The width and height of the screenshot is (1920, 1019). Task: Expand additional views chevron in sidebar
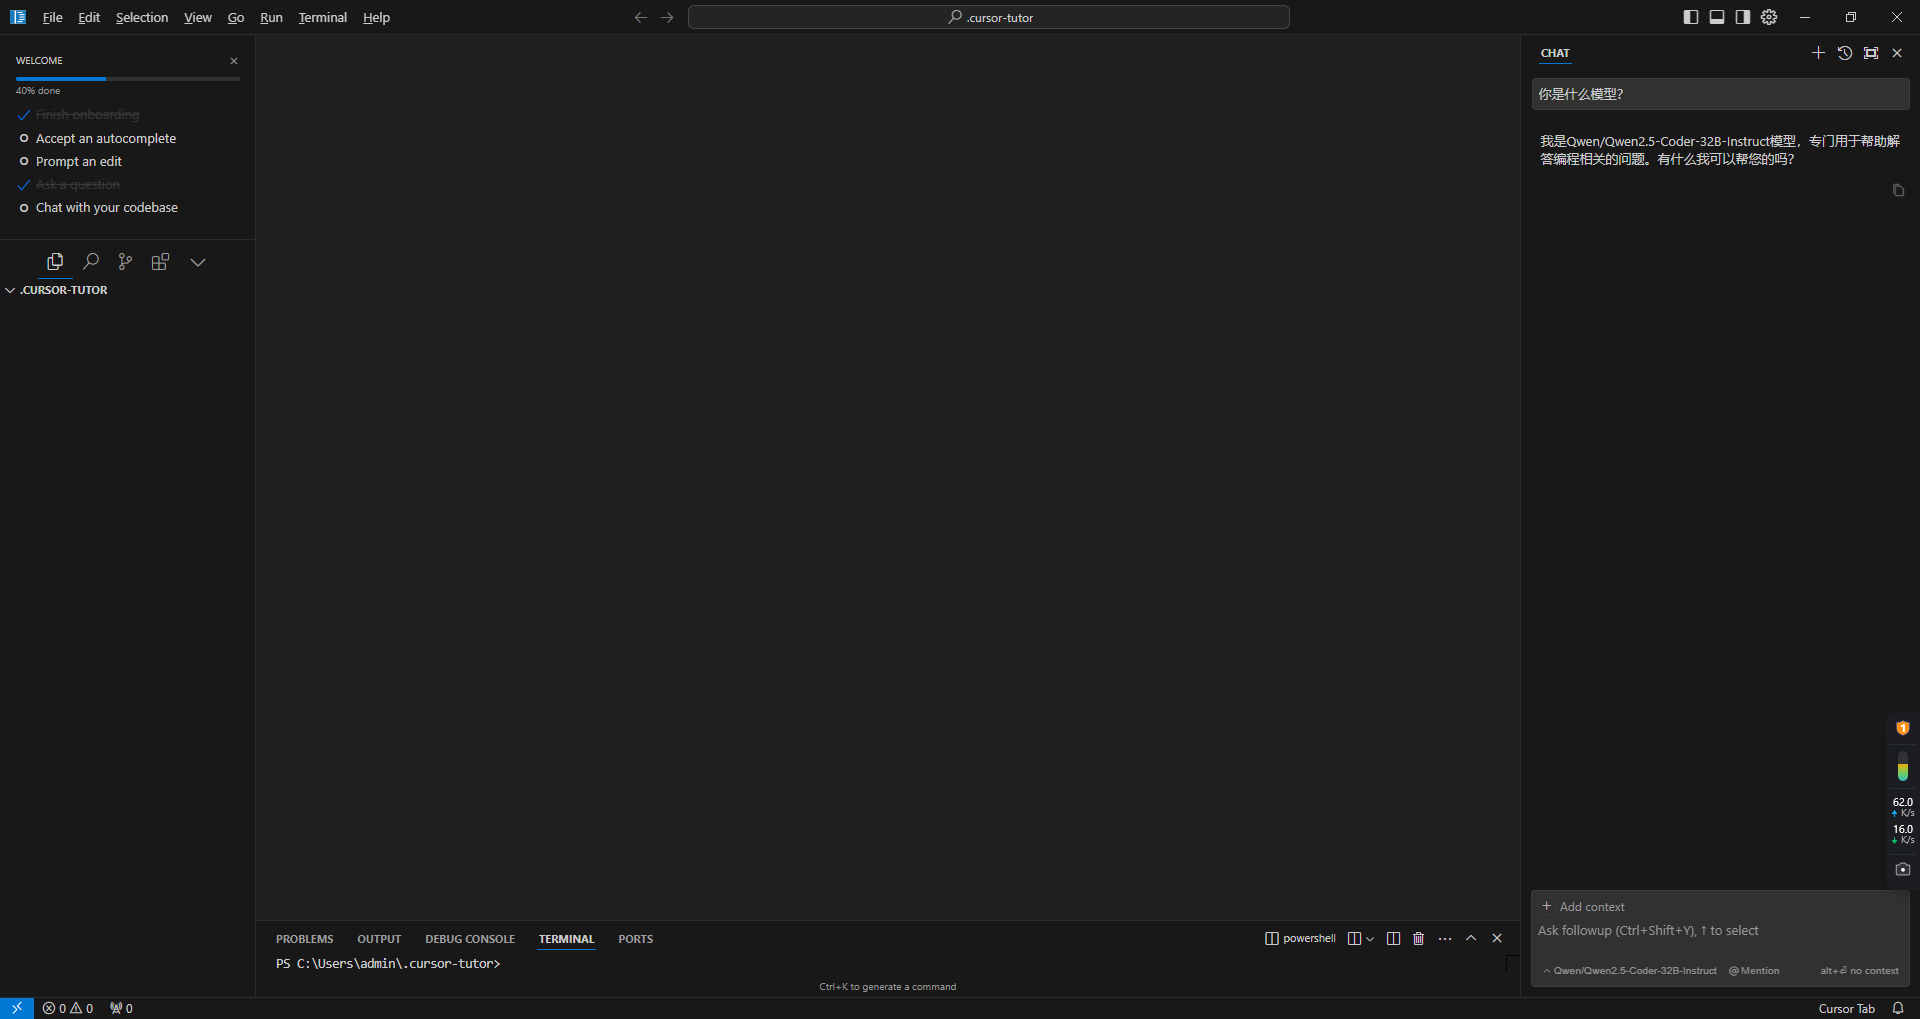[198, 262]
